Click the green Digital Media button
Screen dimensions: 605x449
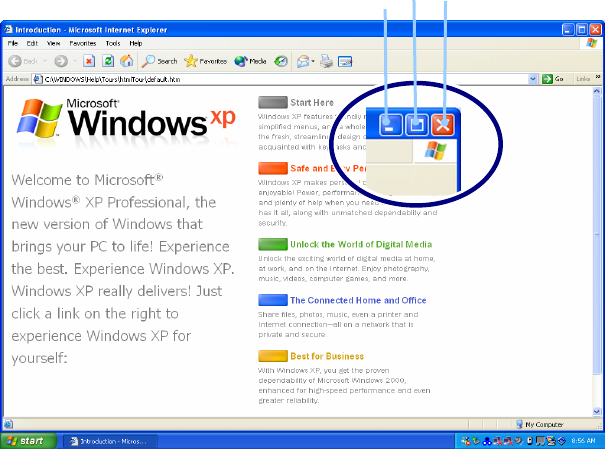click(x=273, y=244)
